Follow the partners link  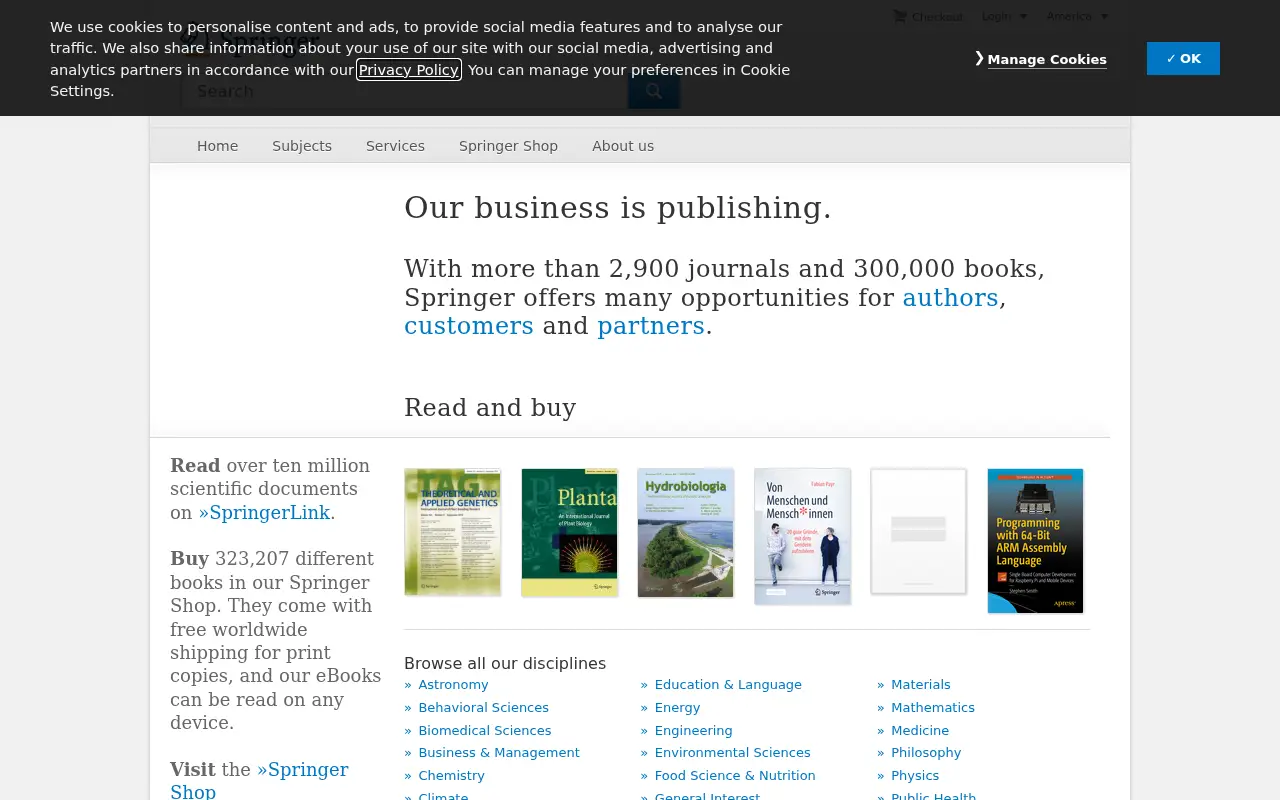click(x=651, y=326)
